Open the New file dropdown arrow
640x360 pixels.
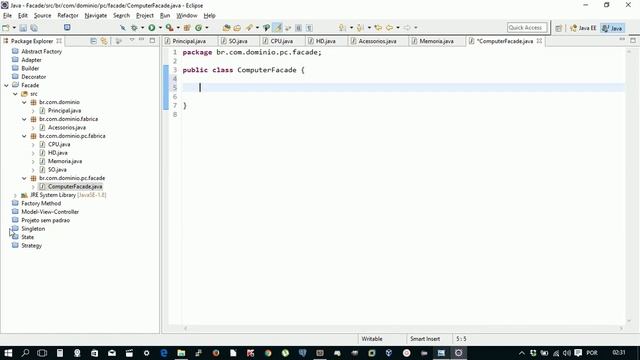tap(14, 28)
